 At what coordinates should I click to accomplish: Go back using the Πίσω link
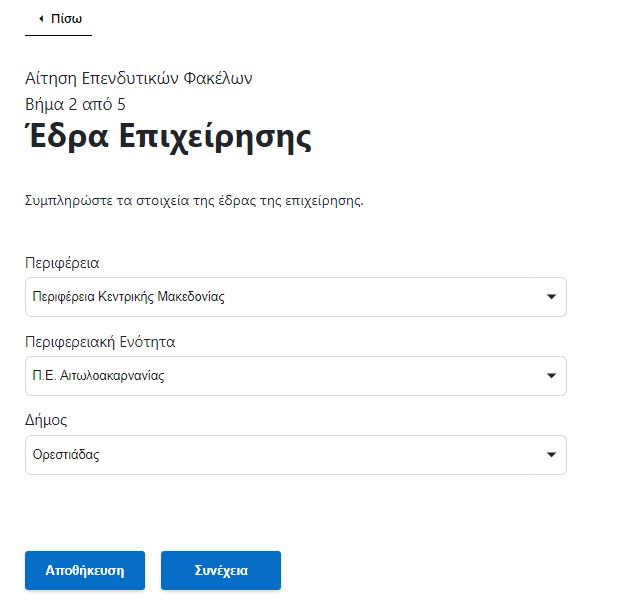[58, 19]
